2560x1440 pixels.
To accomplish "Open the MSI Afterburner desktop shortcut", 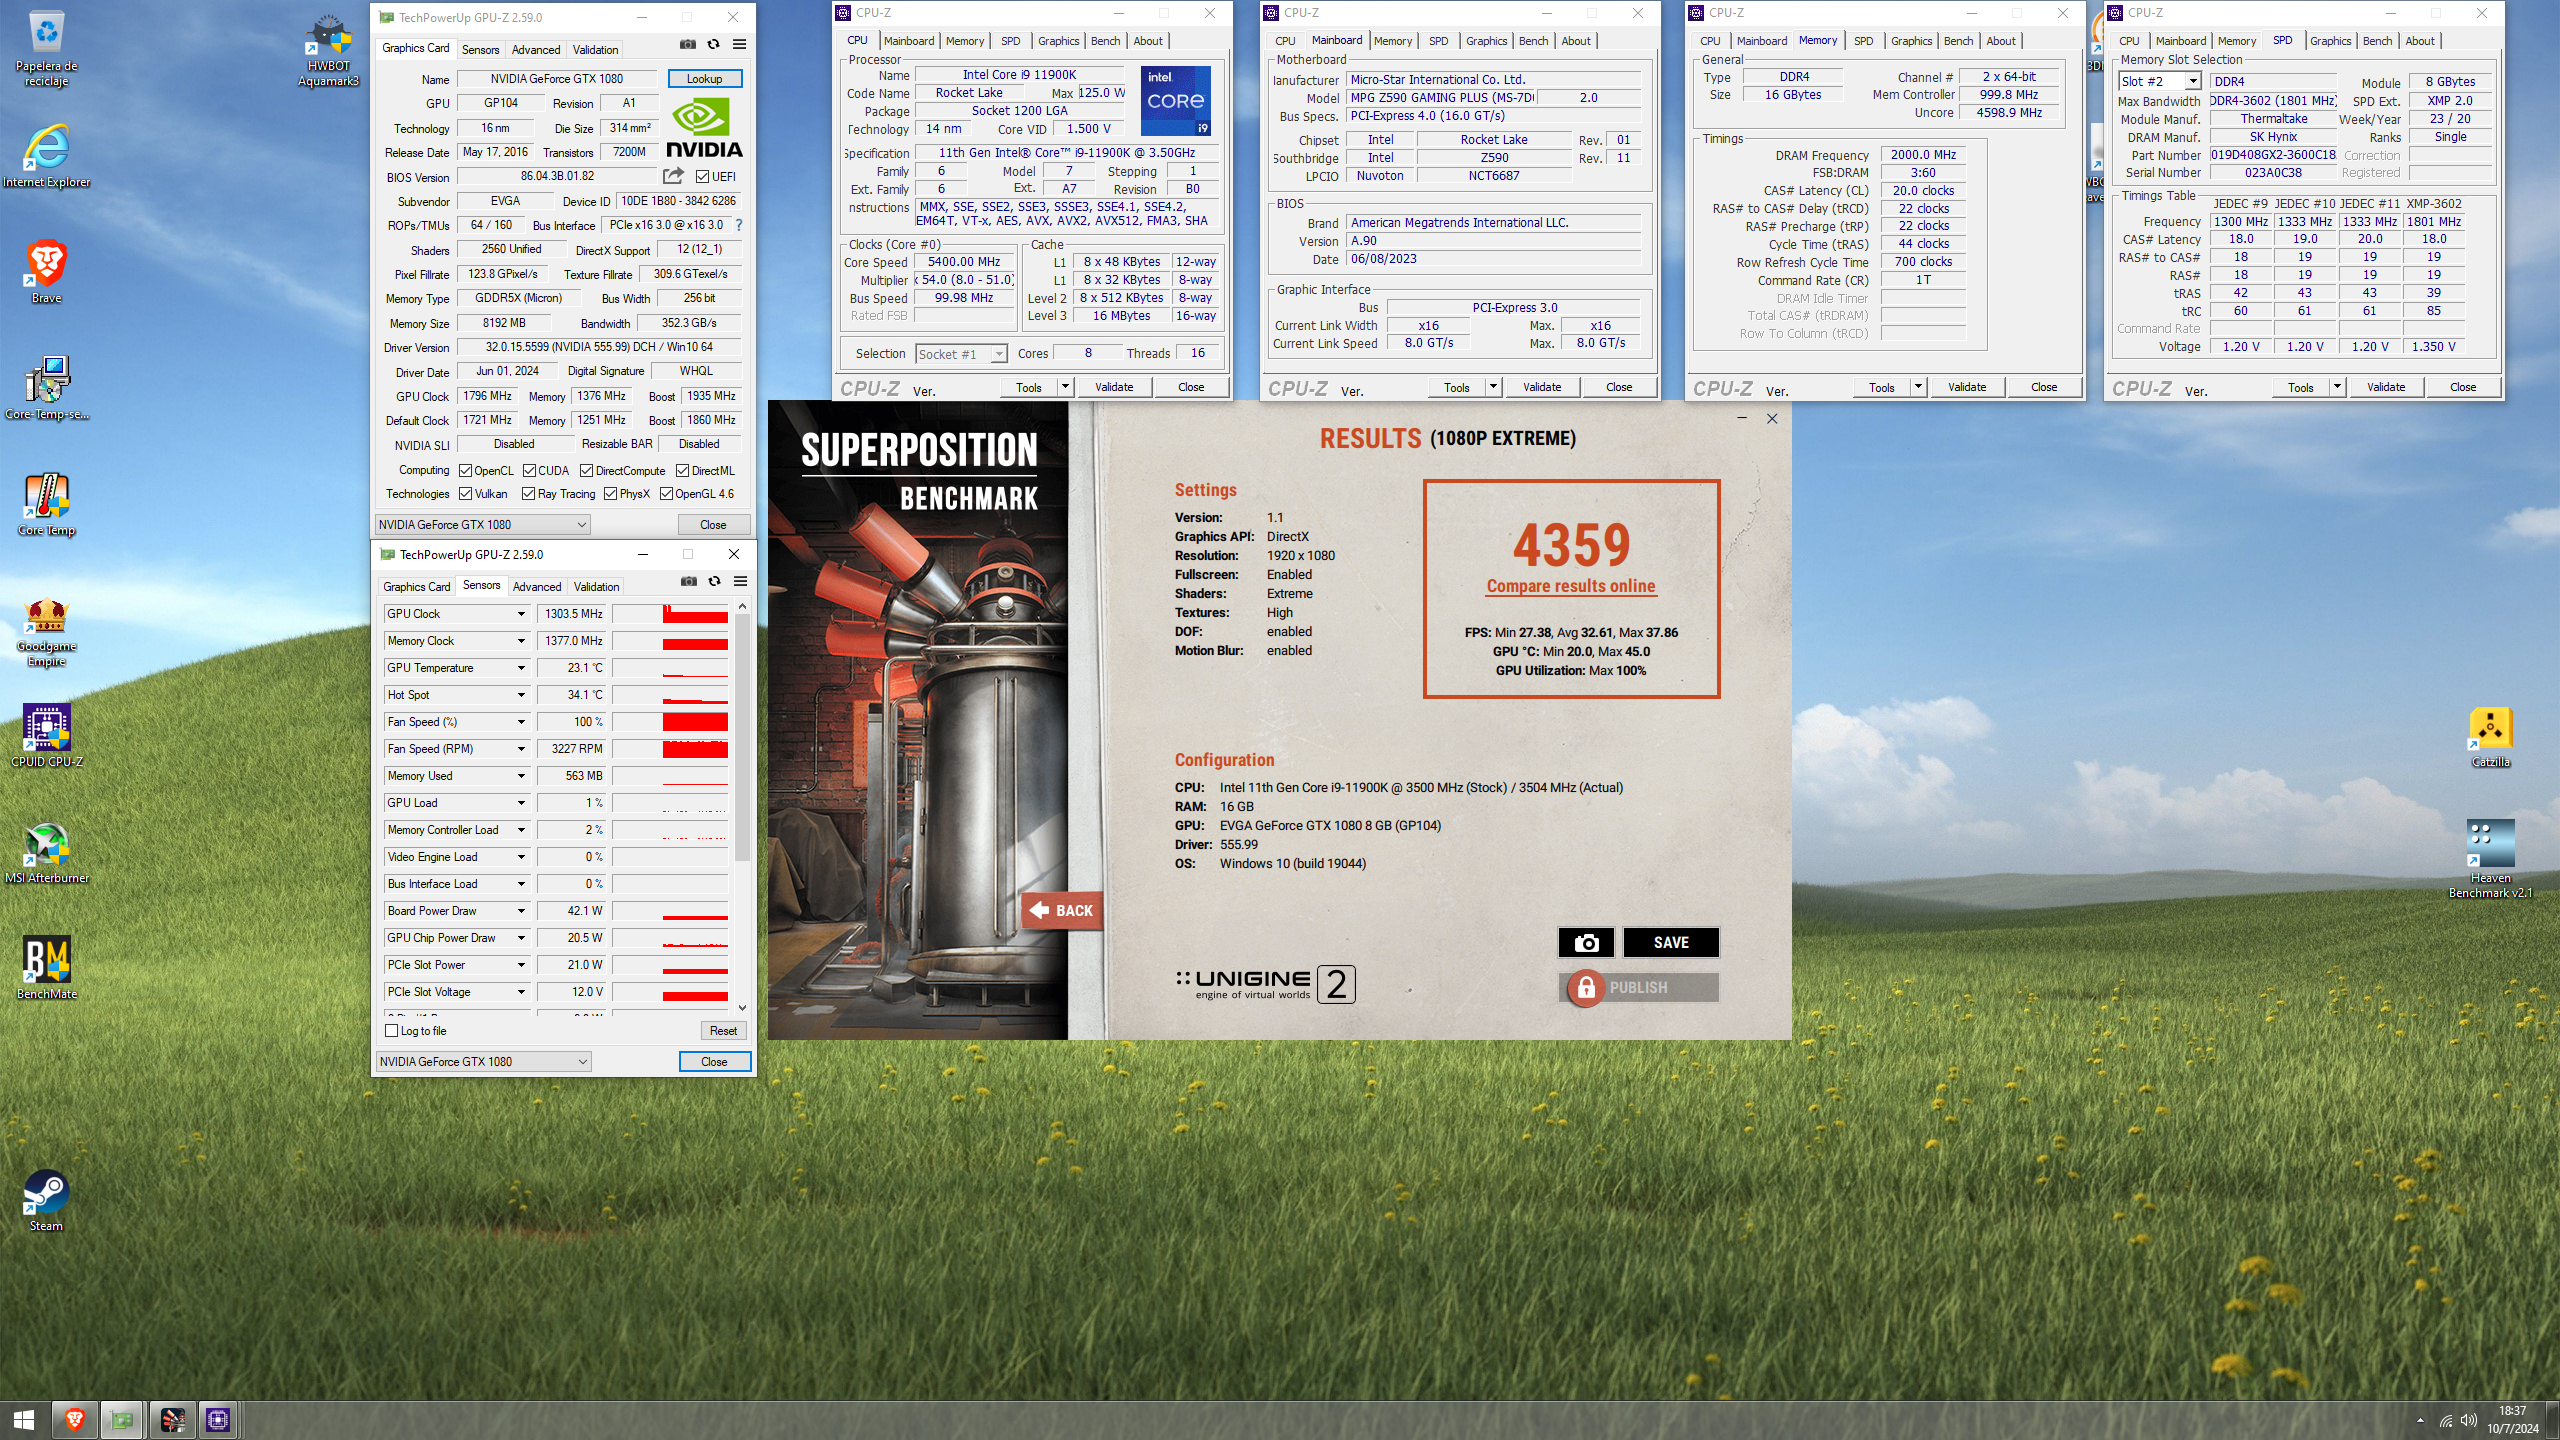I will pos(47,852).
